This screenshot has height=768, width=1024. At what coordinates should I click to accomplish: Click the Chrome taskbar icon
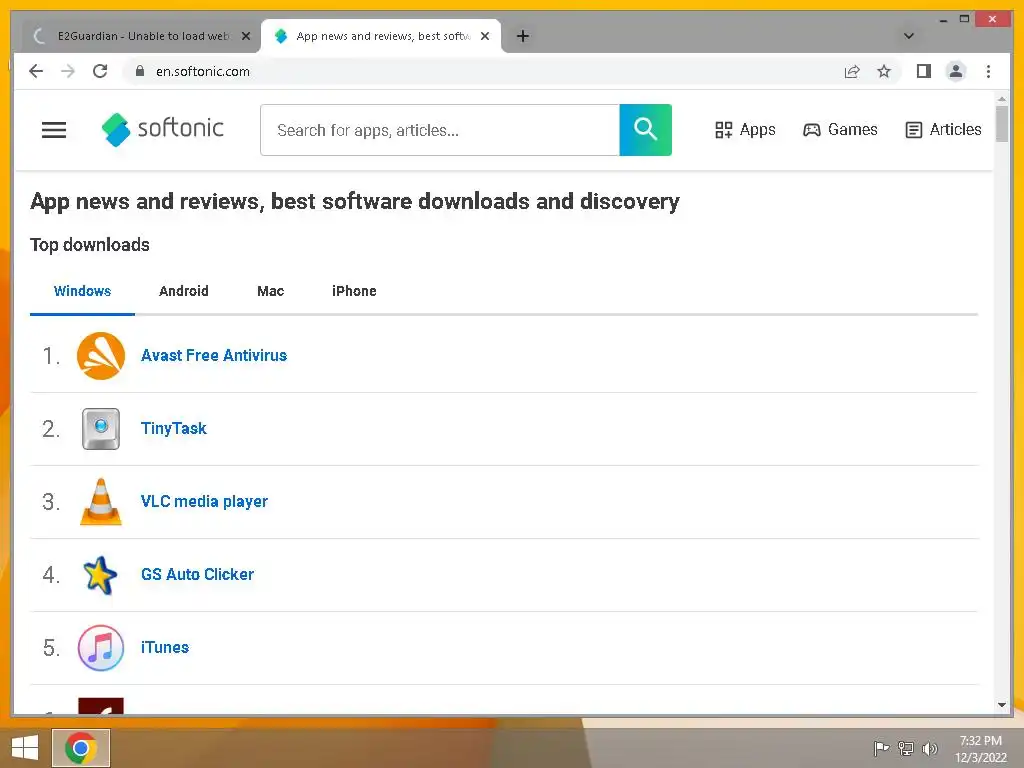[x=81, y=748]
